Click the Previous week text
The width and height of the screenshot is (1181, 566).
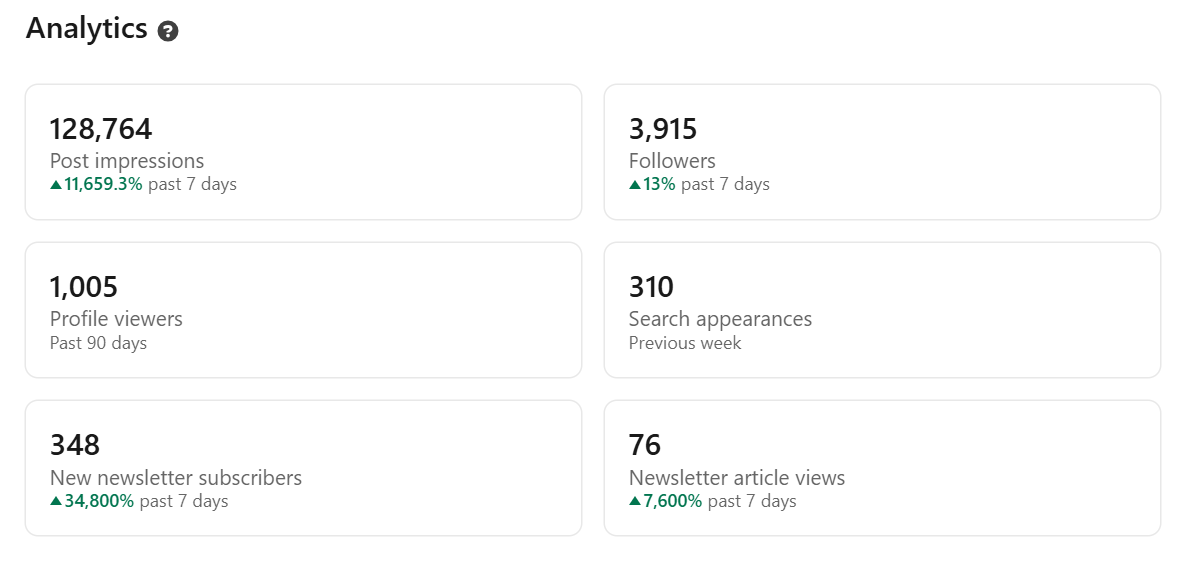(x=685, y=343)
